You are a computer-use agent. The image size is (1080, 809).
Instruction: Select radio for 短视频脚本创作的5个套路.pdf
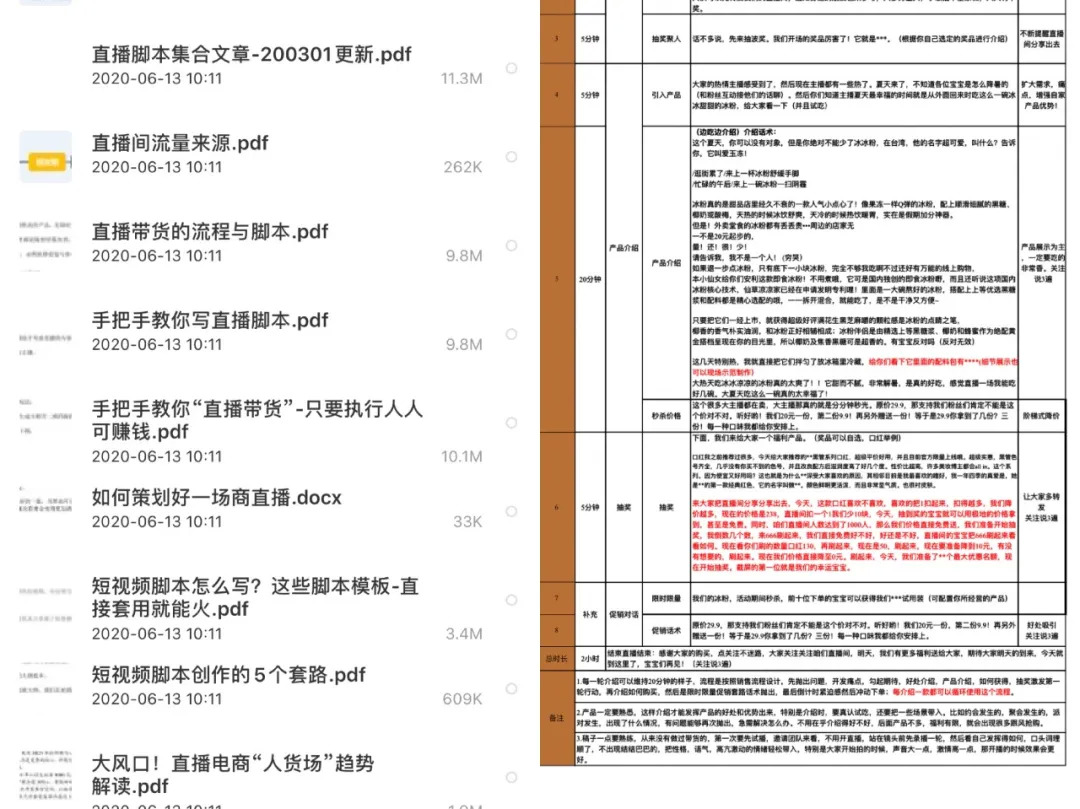click(x=511, y=689)
